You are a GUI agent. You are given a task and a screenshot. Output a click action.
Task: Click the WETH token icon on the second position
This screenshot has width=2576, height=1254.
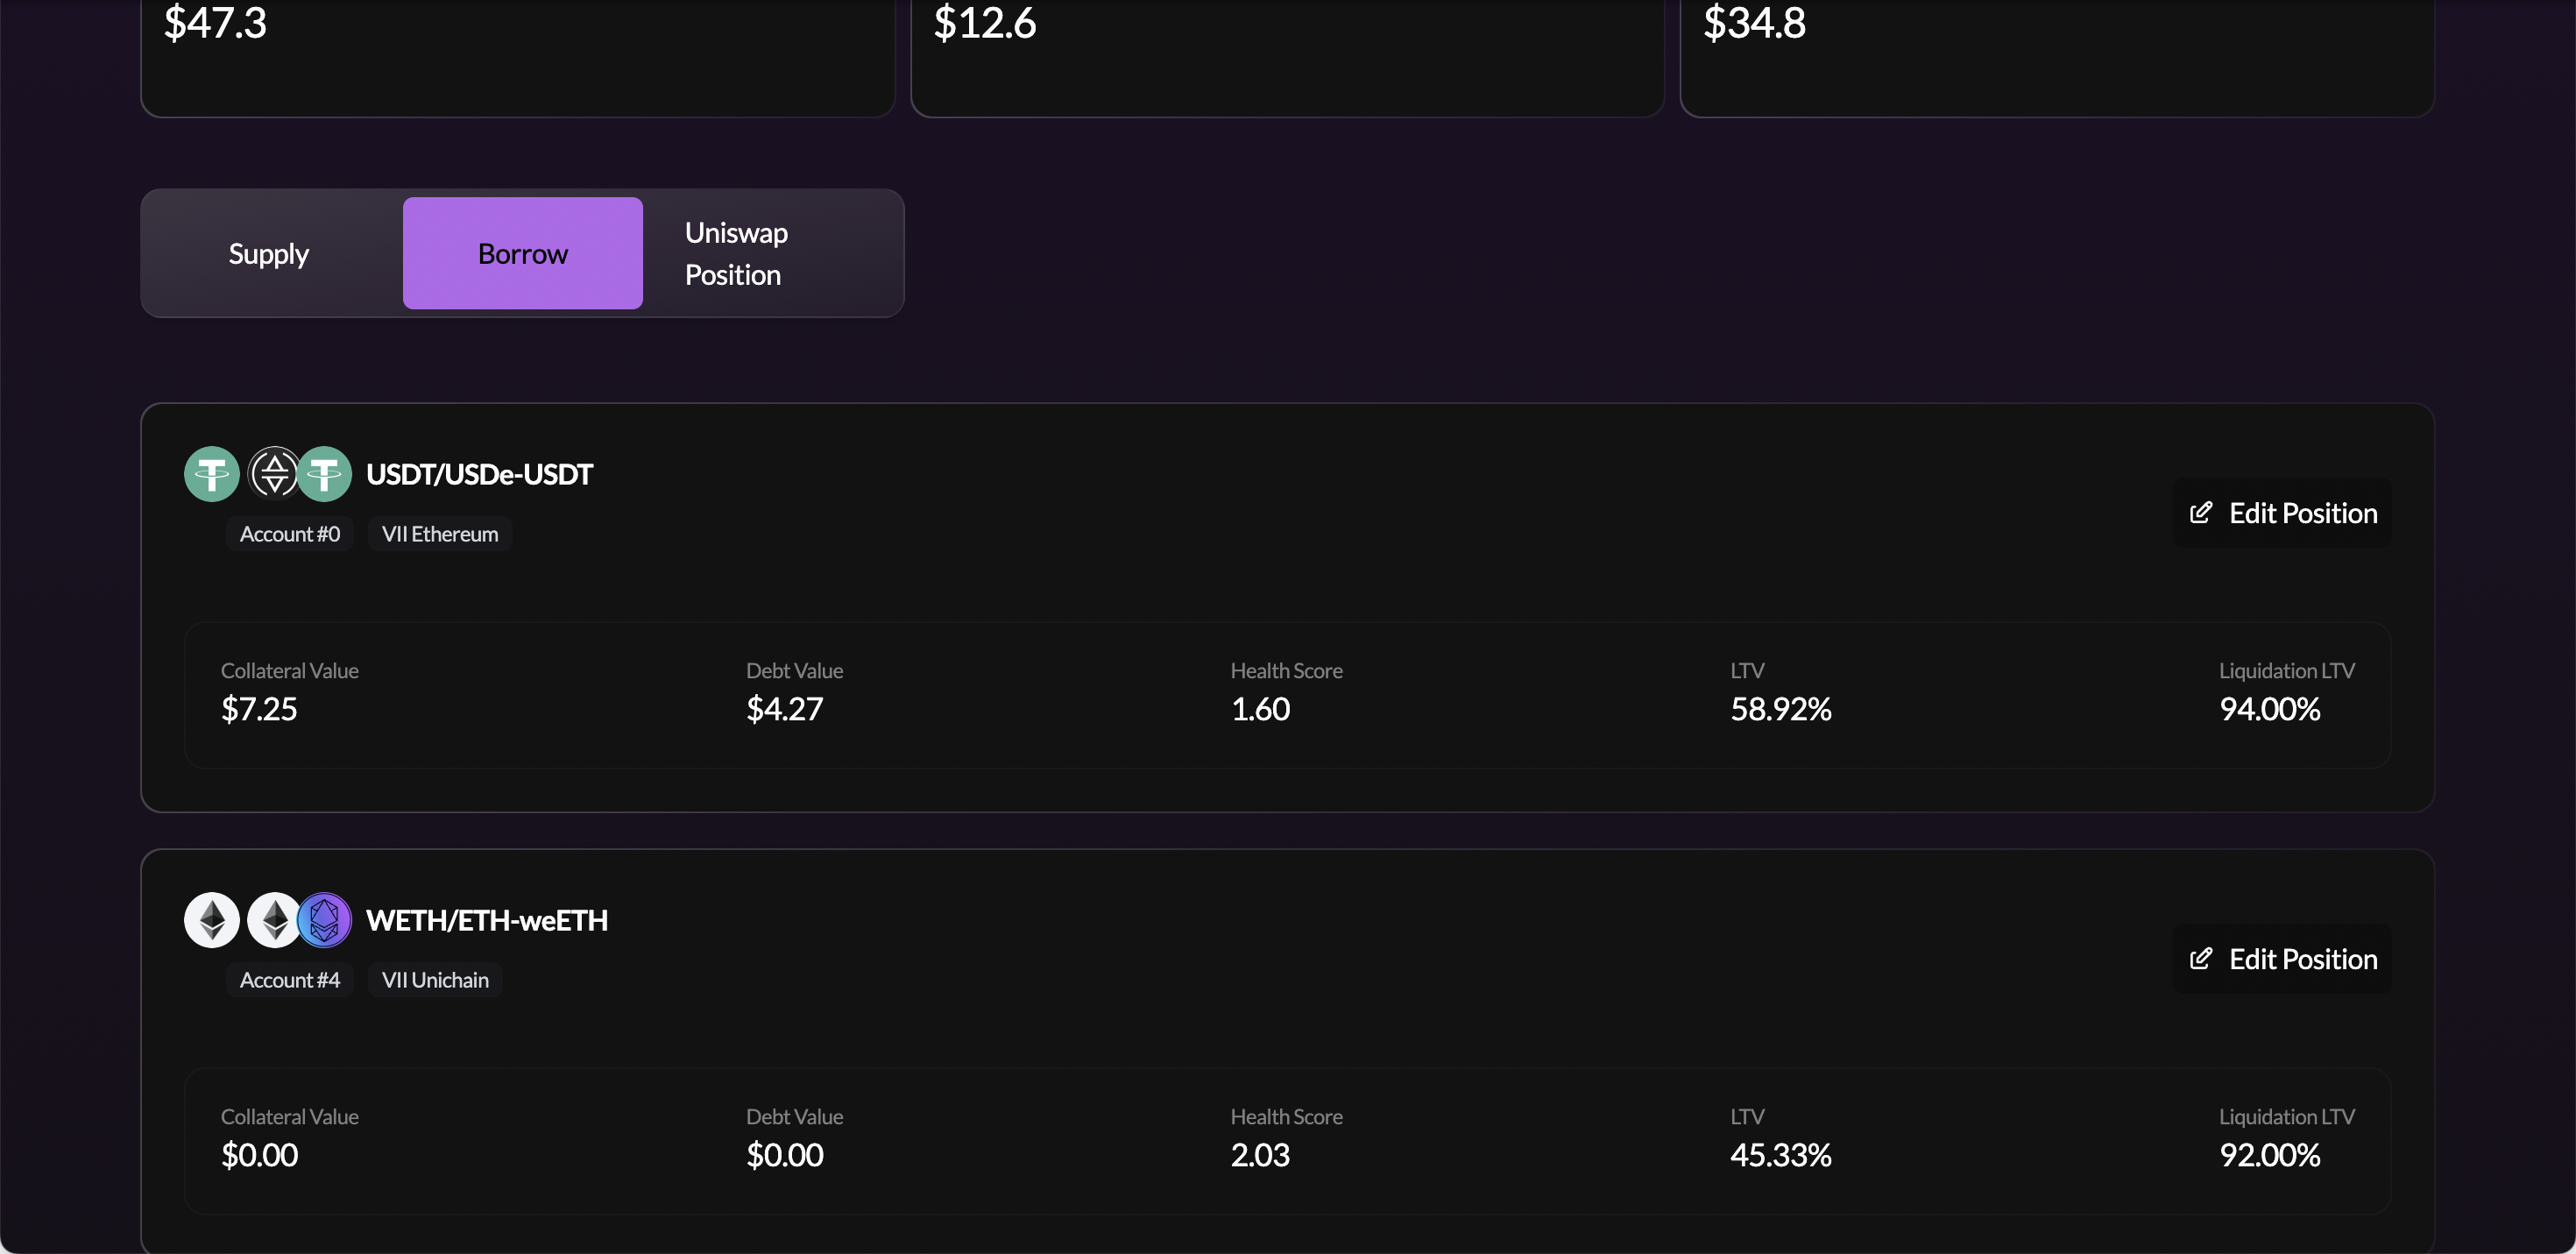point(211,919)
